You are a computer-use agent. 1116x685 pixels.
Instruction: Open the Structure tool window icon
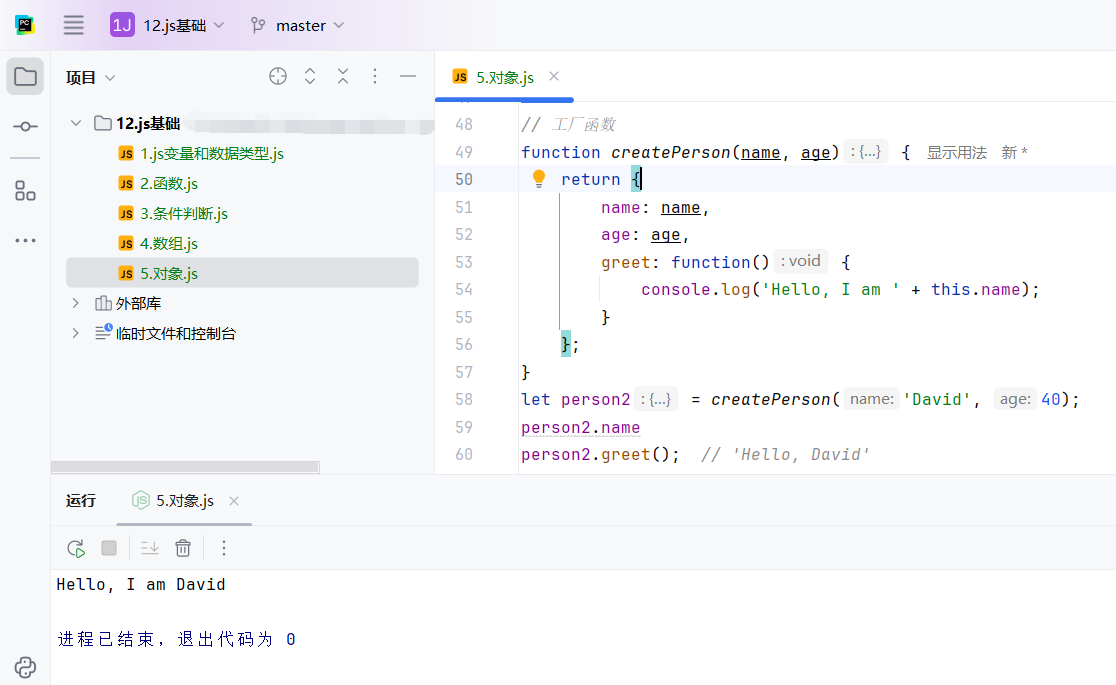25,190
